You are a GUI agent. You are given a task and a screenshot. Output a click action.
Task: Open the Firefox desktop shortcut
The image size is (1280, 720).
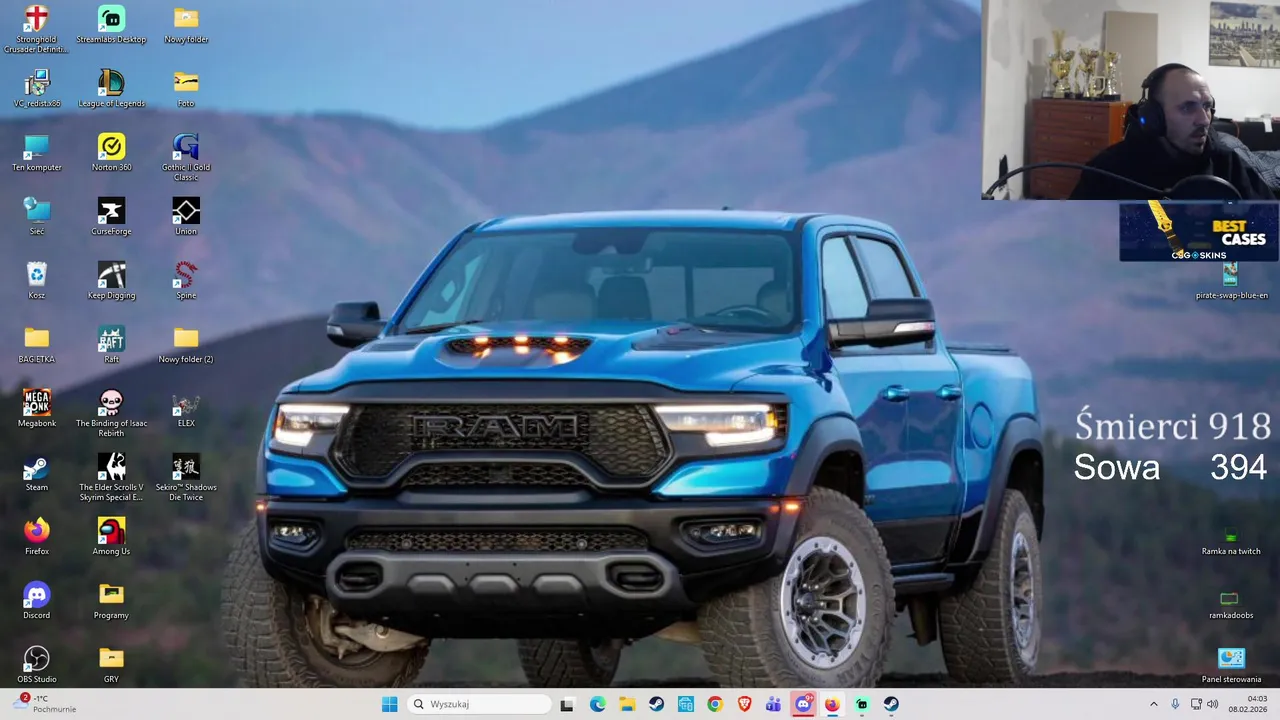pyautogui.click(x=37, y=536)
